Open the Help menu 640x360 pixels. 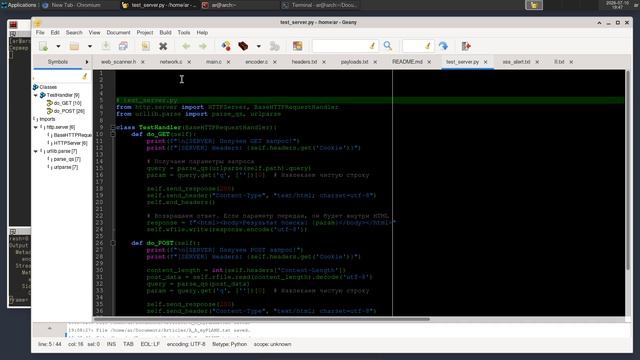202,32
